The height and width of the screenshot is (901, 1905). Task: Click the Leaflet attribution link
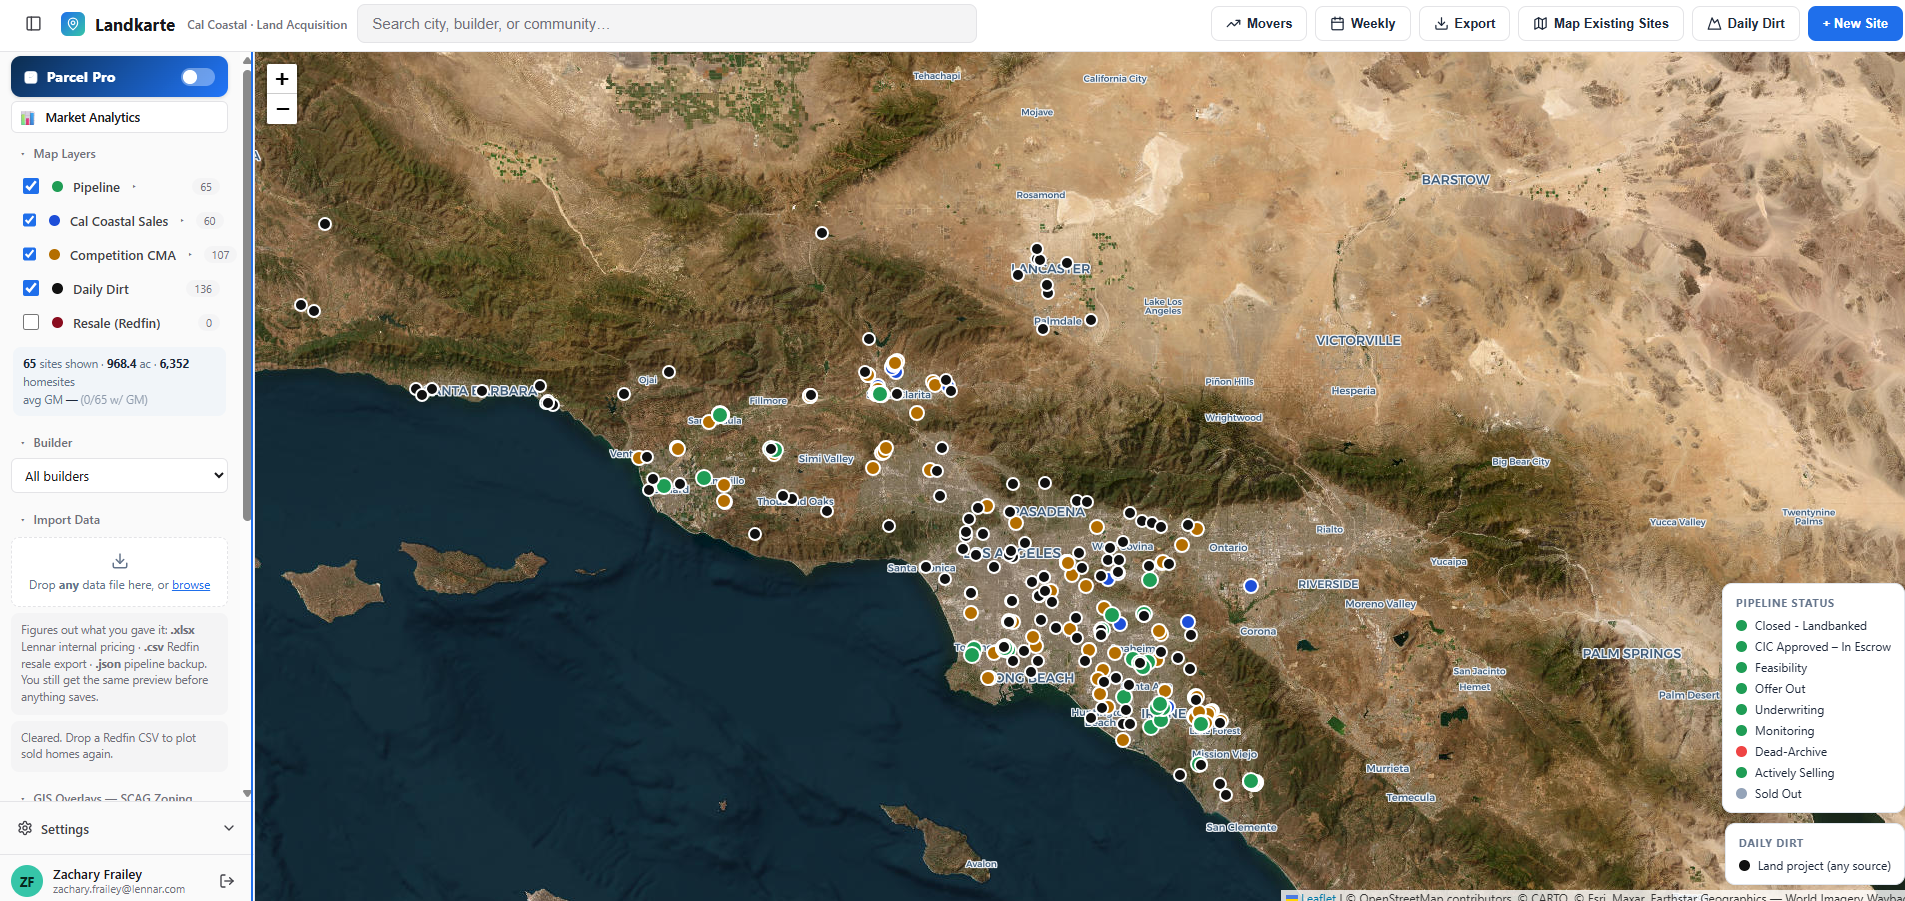tap(1318, 897)
